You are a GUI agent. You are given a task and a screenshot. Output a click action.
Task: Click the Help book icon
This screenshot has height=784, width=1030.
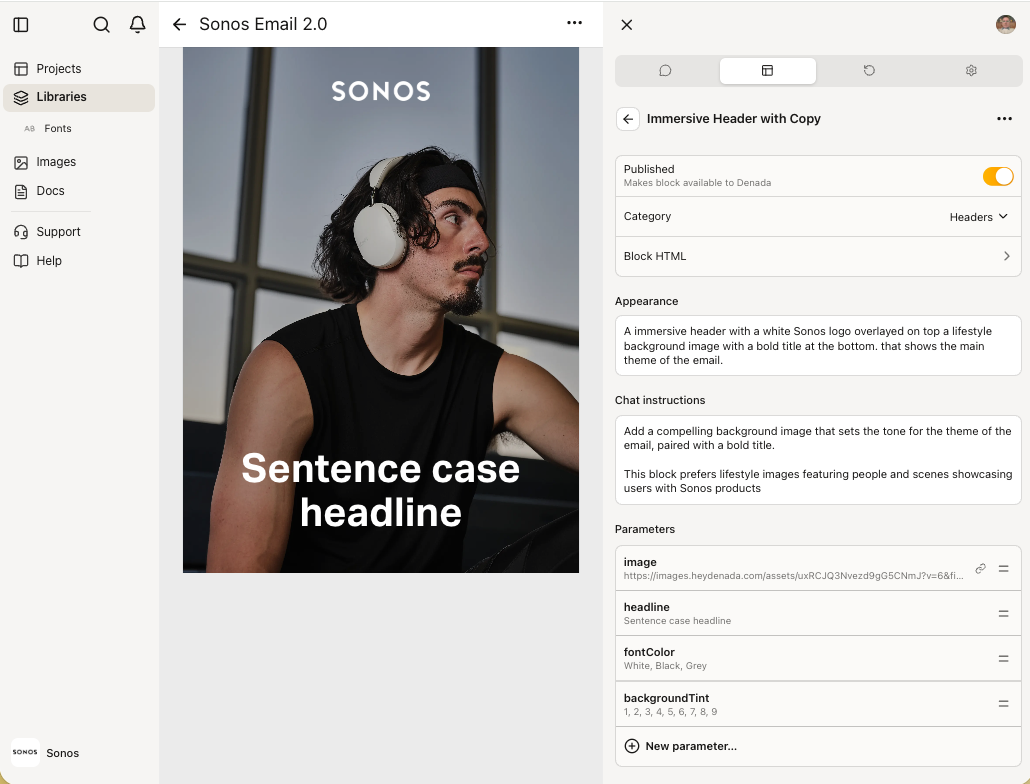tap(21, 261)
